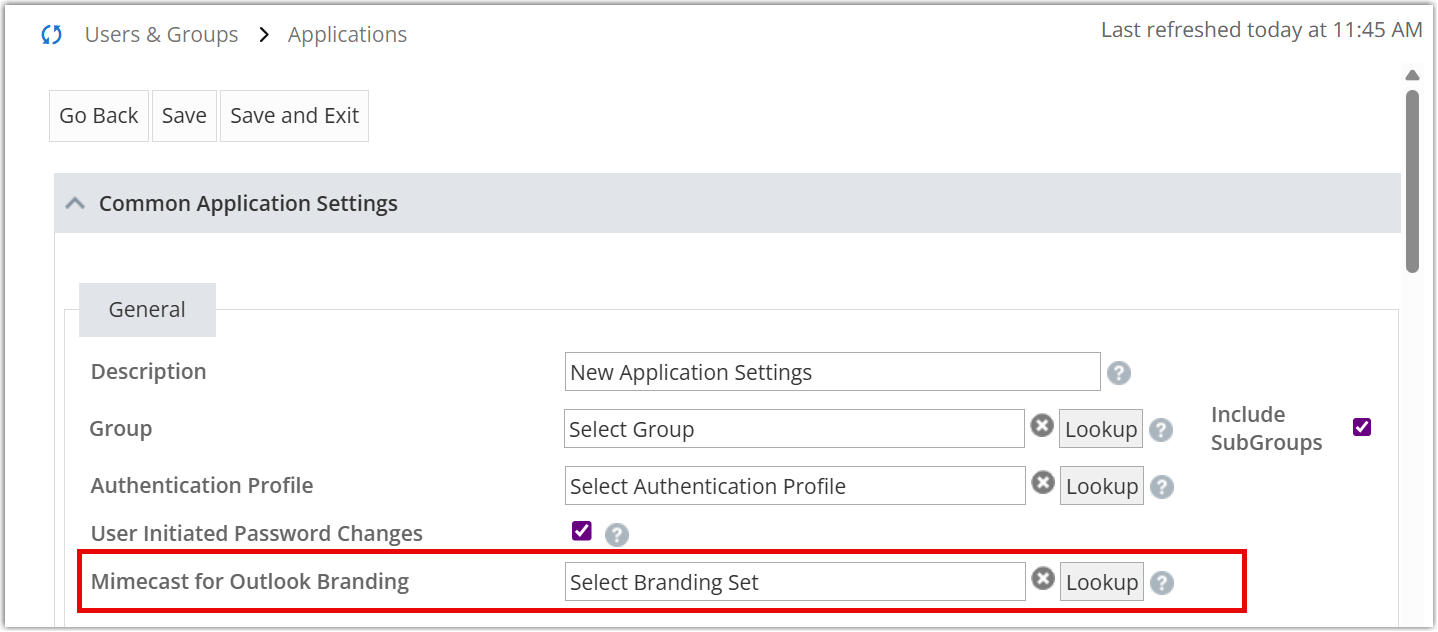Select the General tab

[x=147, y=310]
